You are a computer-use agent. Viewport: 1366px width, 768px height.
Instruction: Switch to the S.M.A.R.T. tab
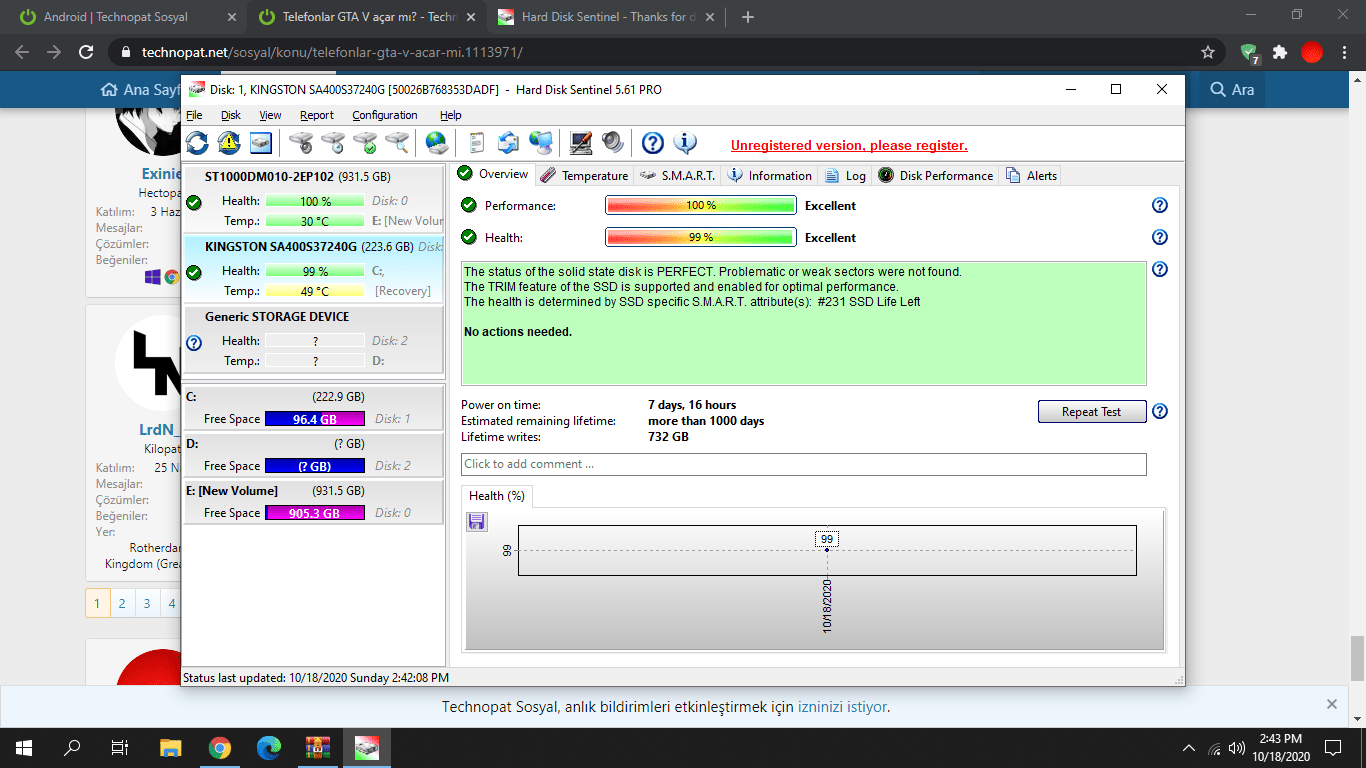point(678,175)
